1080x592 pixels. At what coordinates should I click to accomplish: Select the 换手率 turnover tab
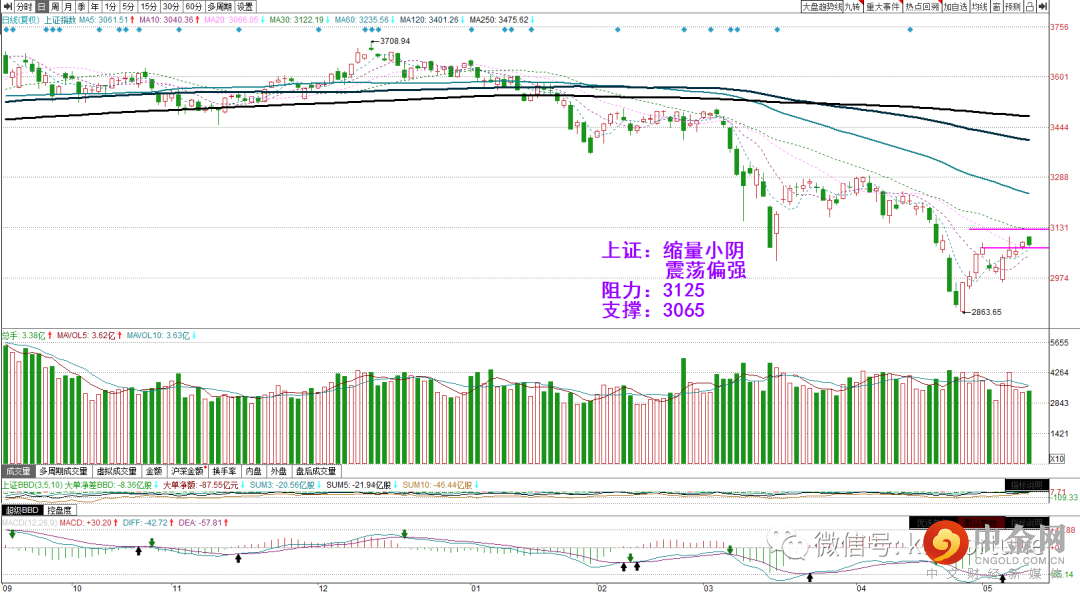[225, 471]
